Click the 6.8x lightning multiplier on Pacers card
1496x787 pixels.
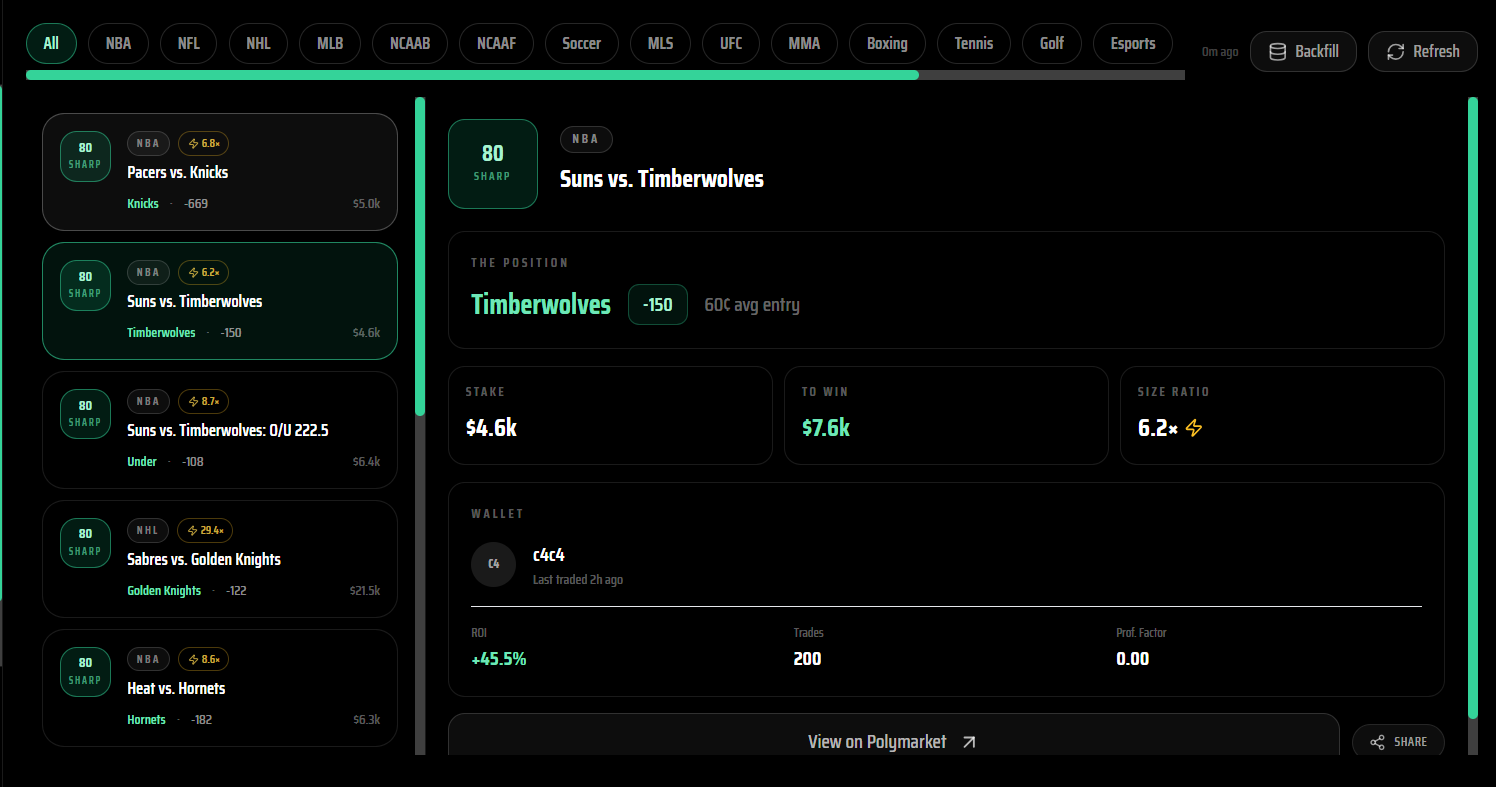tap(203, 143)
